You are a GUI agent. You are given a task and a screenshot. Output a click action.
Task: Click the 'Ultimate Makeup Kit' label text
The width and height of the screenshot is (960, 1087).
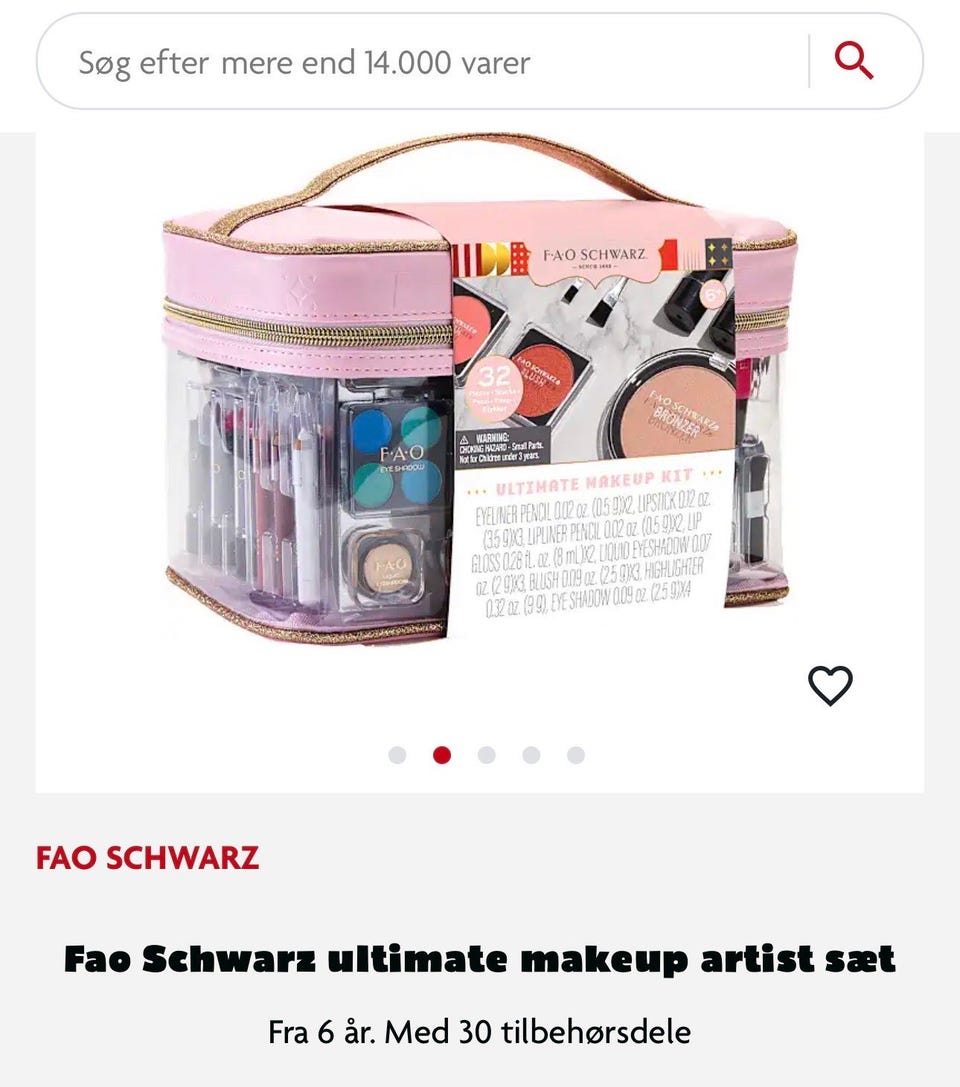click(594, 479)
